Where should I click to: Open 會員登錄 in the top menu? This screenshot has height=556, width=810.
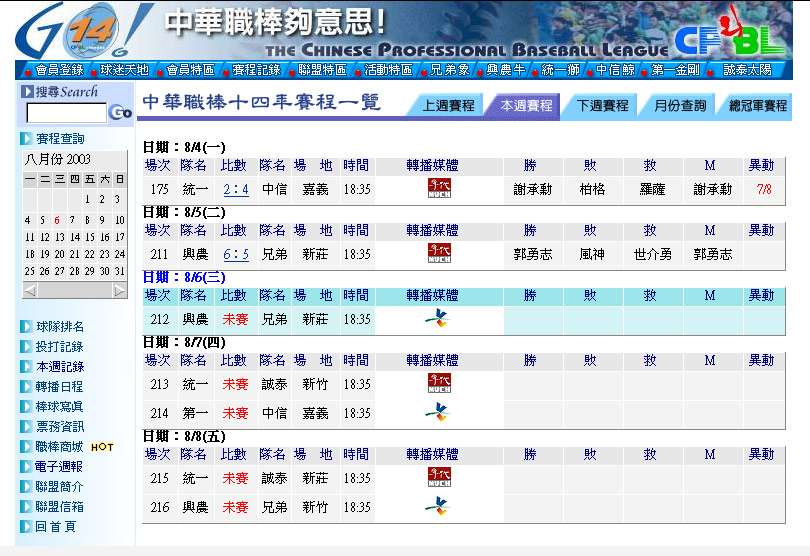tap(59, 70)
